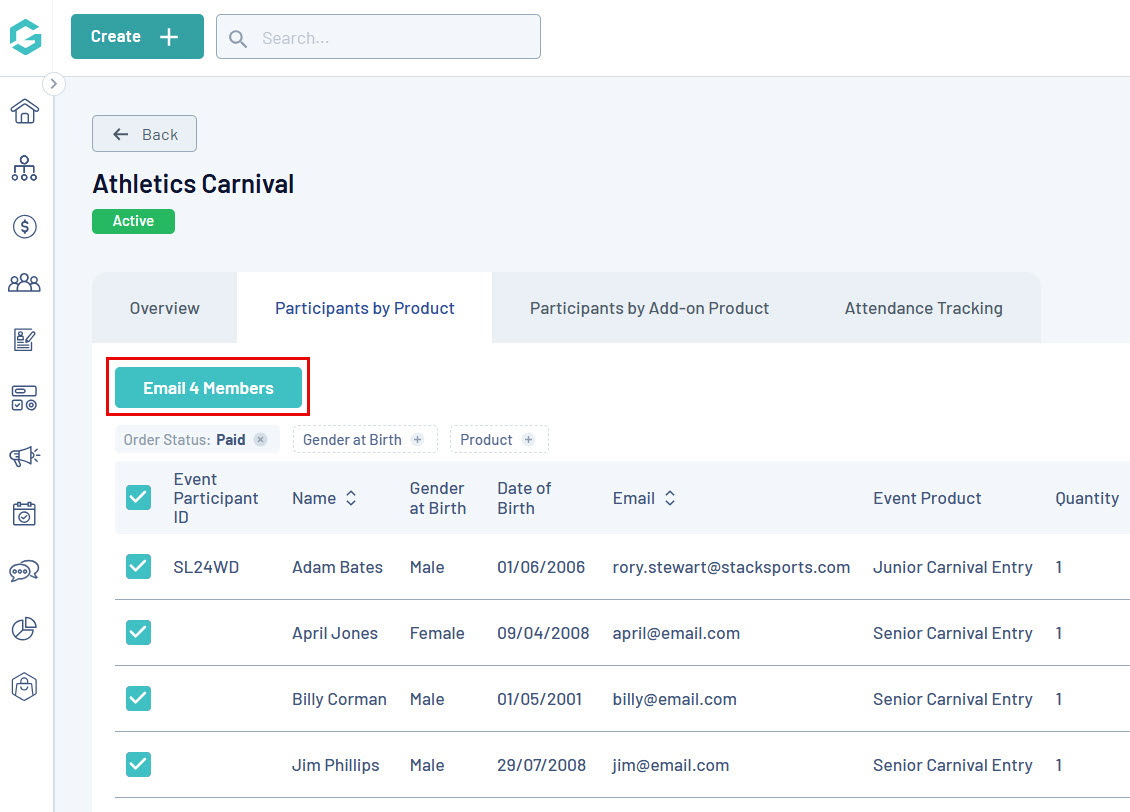Click the plus icon in Create button
The height and width of the screenshot is (812, 1130).
pos(169,37)
